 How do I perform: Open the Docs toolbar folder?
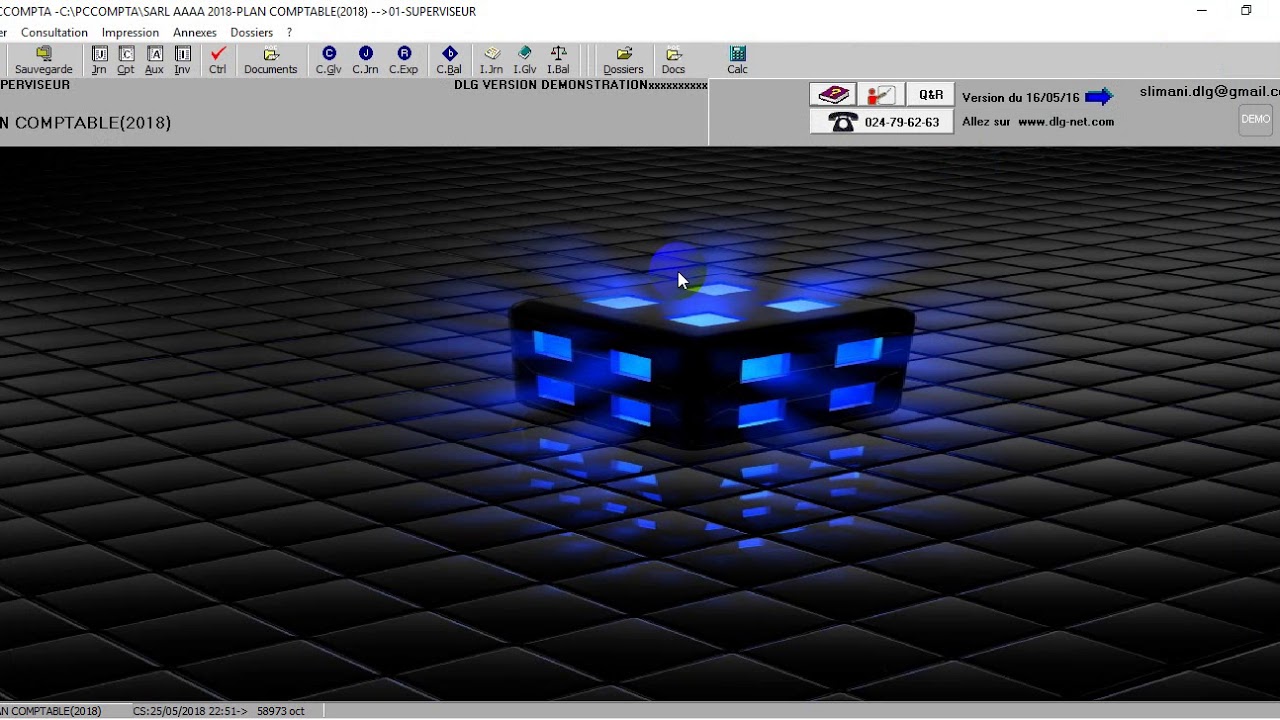click(x=673, y=60)
